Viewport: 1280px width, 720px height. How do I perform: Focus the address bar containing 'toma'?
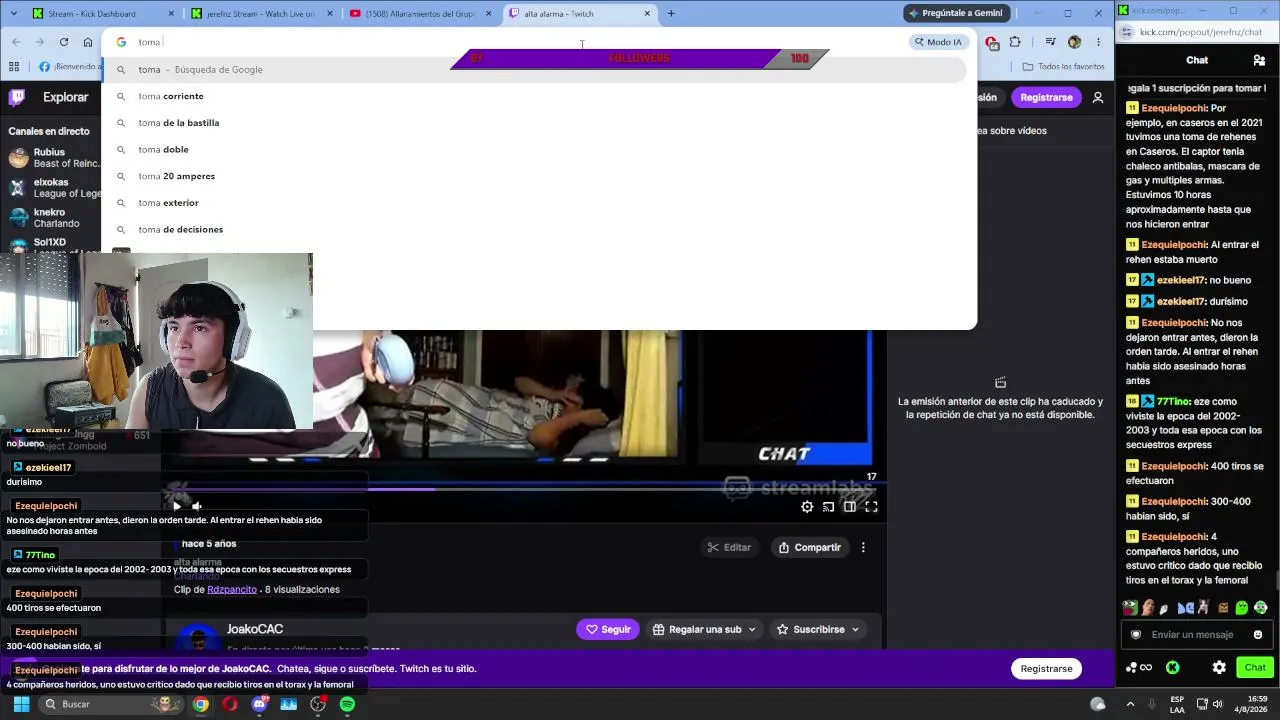(520, 42)
